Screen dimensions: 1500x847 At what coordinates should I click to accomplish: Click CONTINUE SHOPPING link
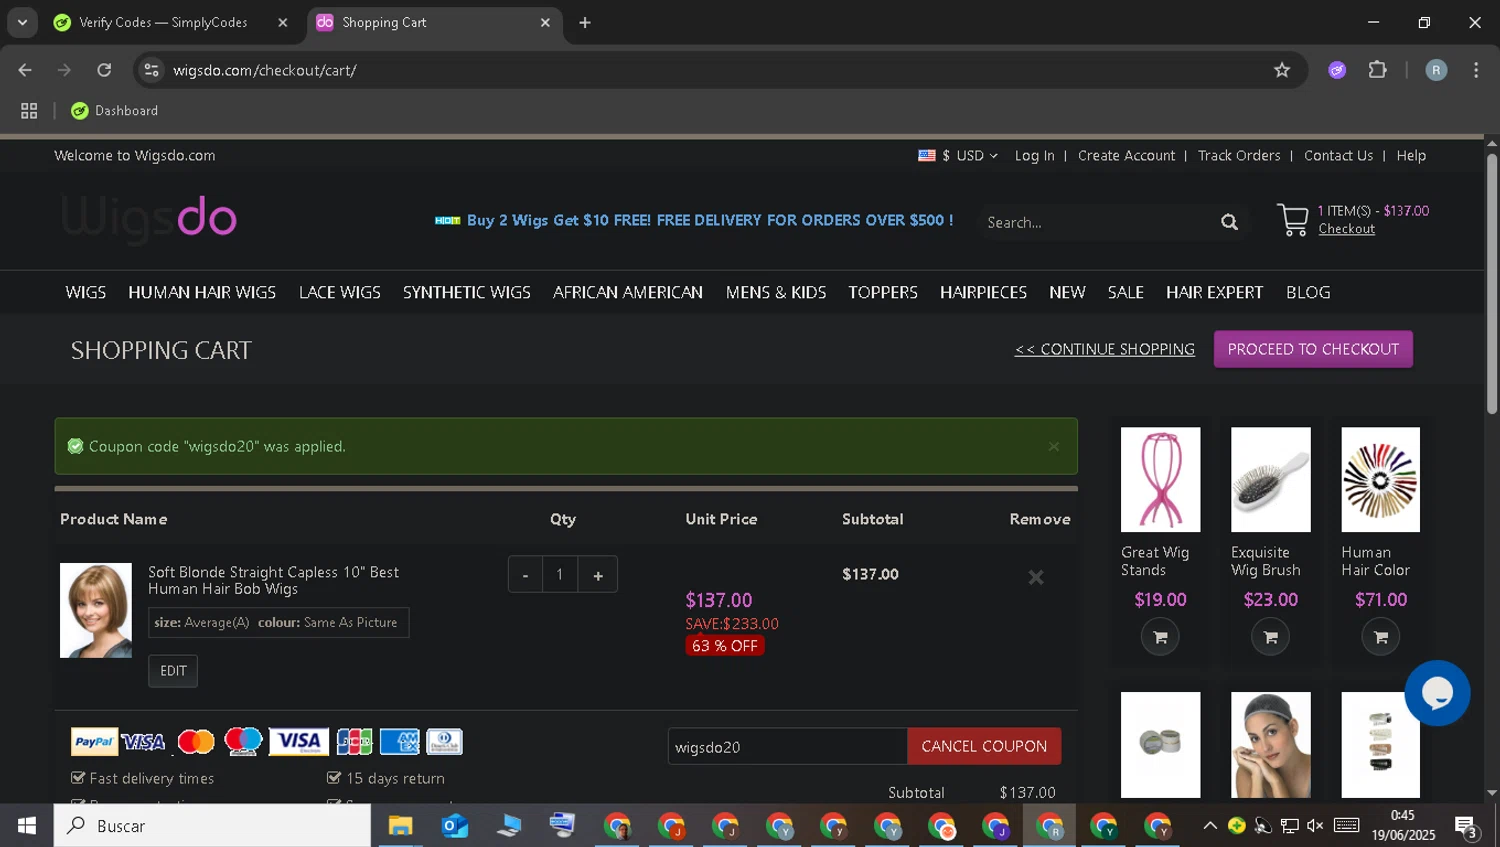[1105, 349]
